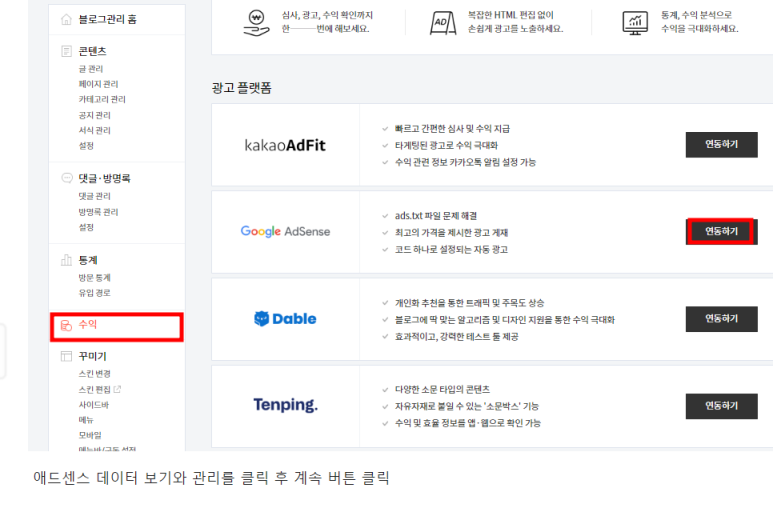Open 스킨 편집
This screenshot has width=773, height=508.
pos(95,389)
